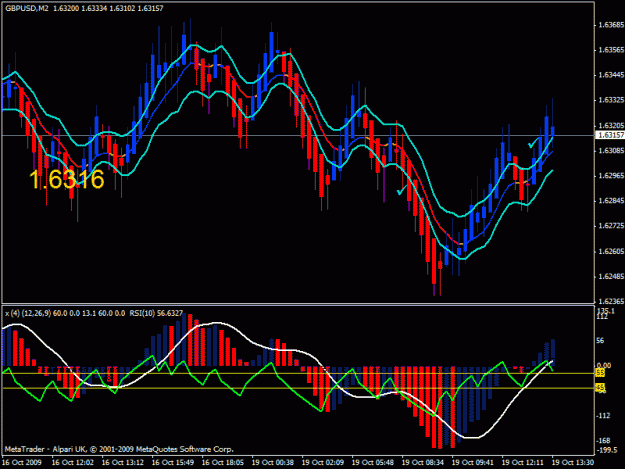Click the MetaTrader Alpari UK copyright text
The height and width of the screenshot is (469, 625).
[119, 449]
